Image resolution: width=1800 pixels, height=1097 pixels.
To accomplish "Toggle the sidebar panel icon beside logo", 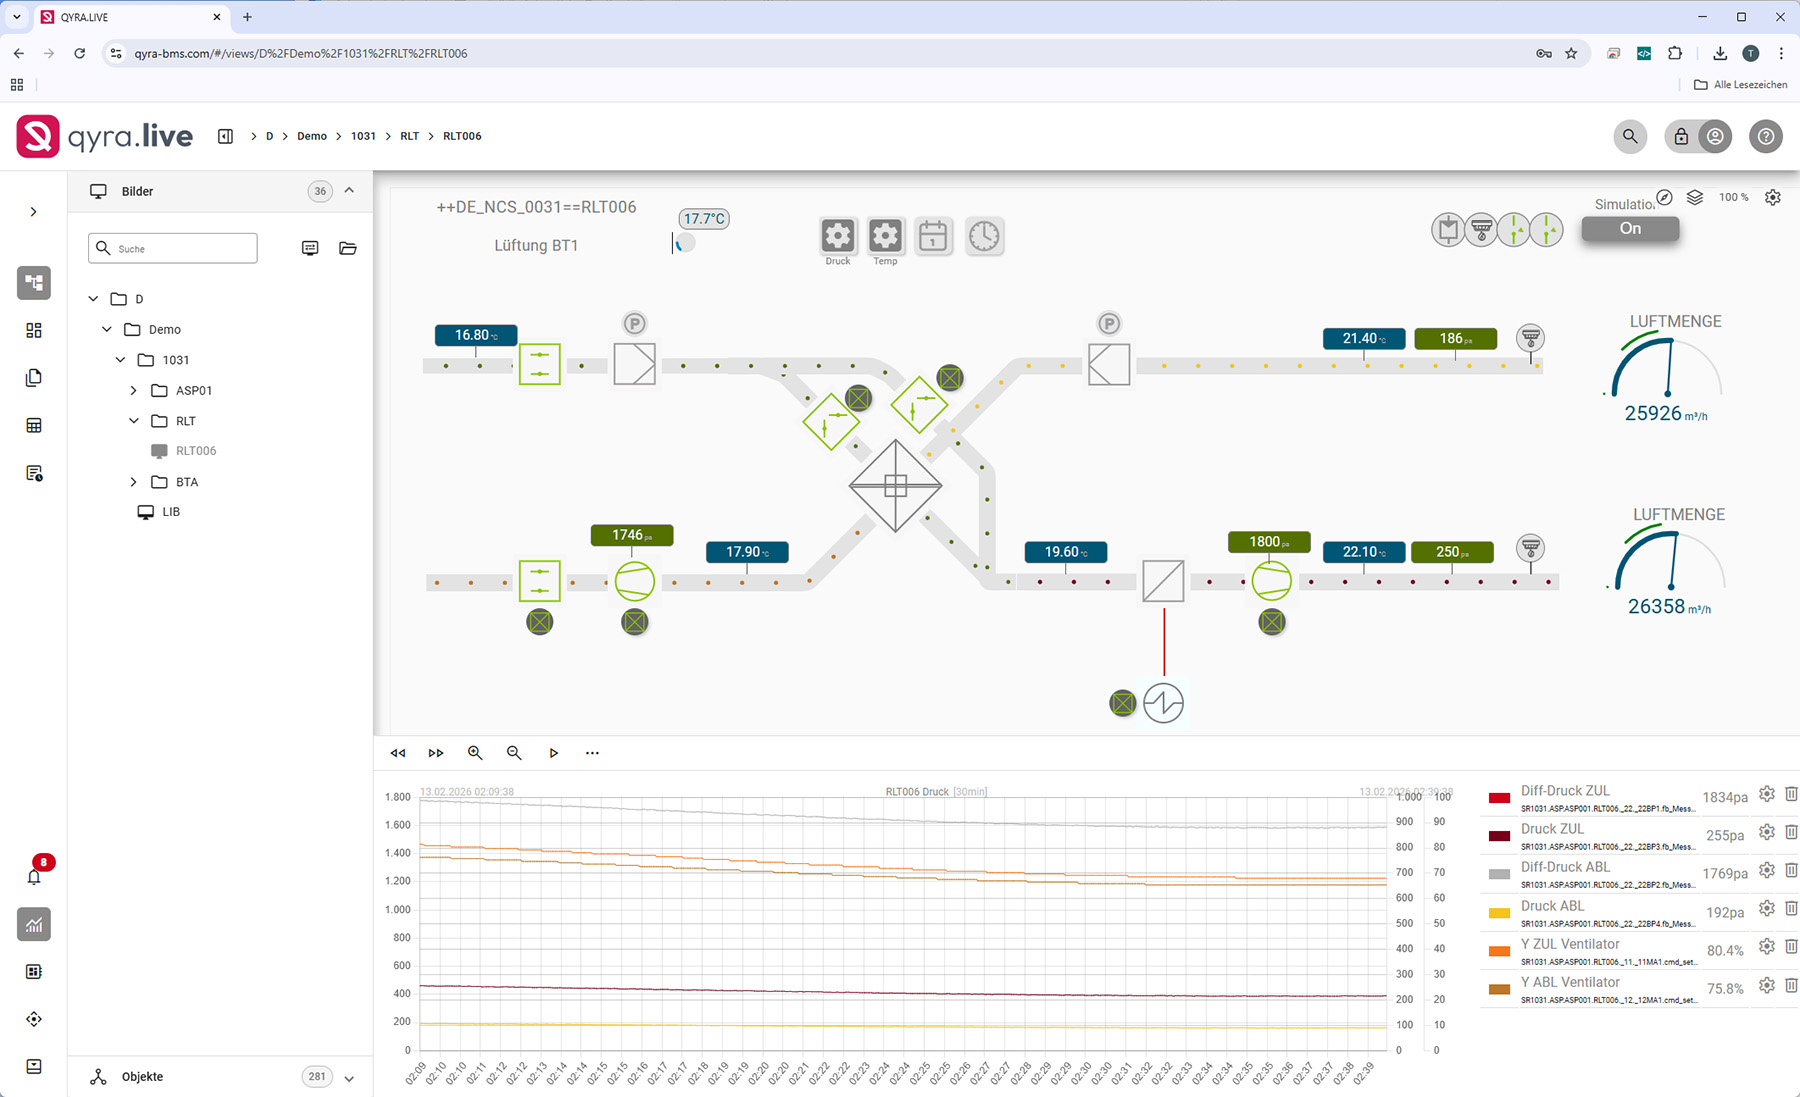I will pos(225,136).
